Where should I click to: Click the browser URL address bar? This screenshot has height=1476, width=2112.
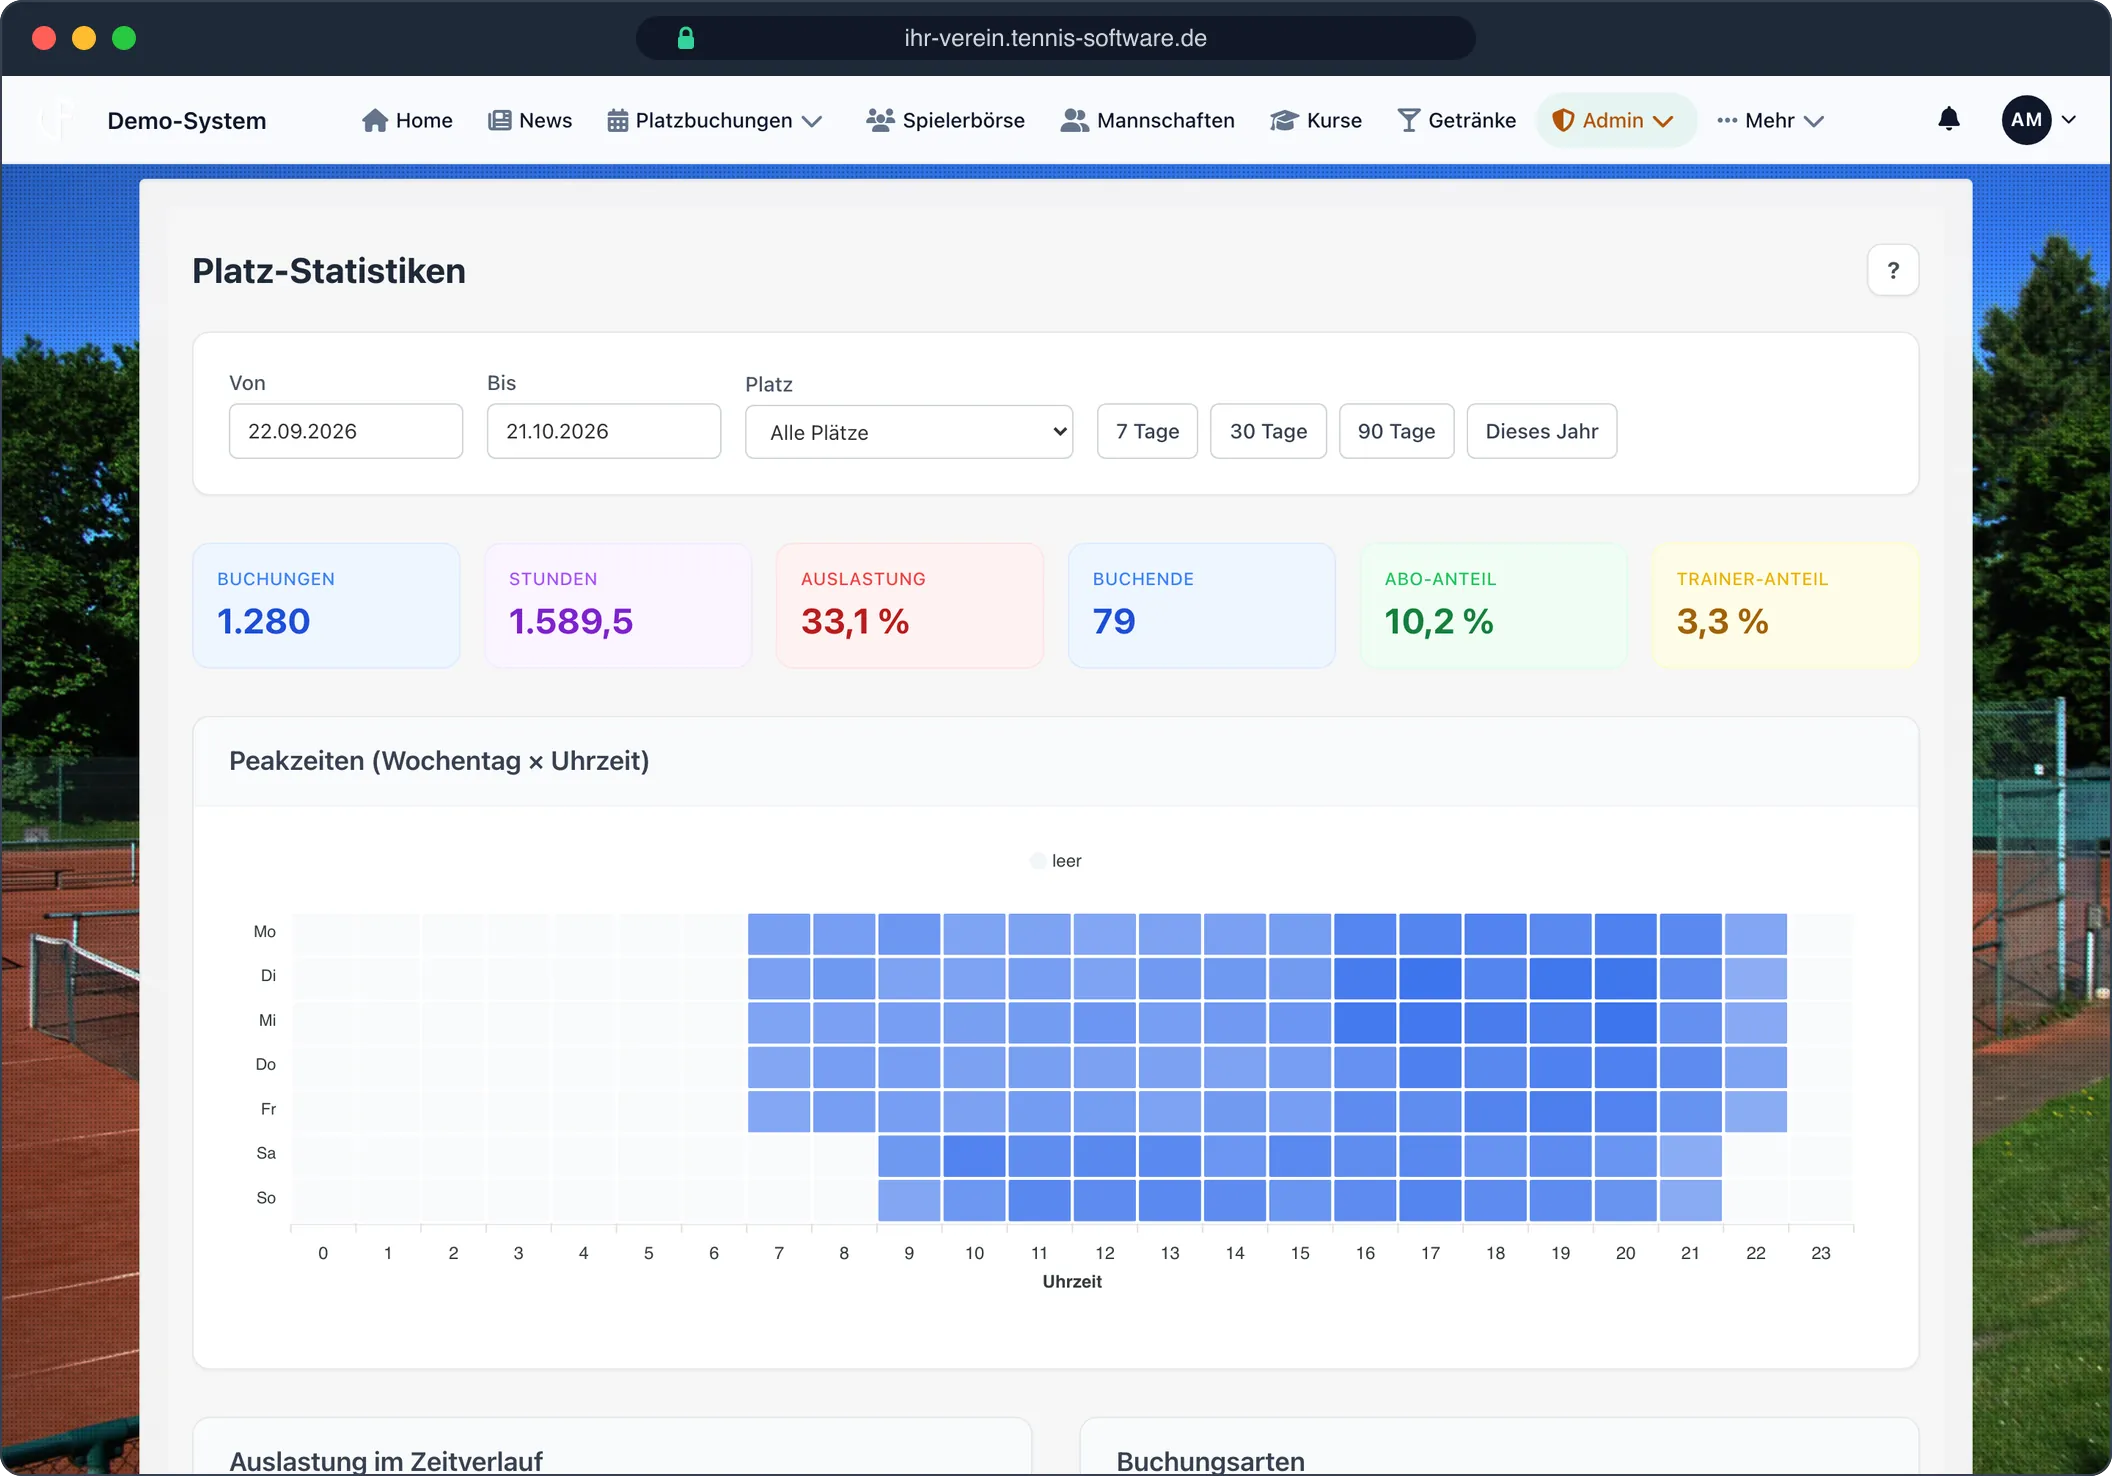tap(1055, 38)
